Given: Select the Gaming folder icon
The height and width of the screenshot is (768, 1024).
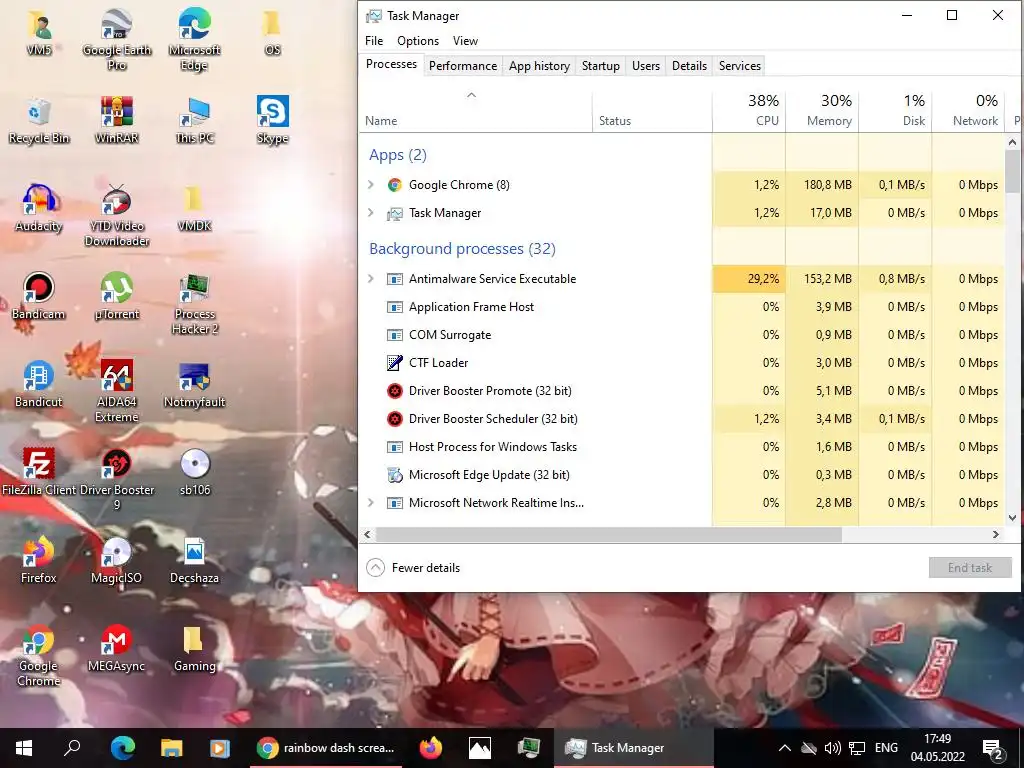Looking at the screenshot, I should click(x=194, y=648).
